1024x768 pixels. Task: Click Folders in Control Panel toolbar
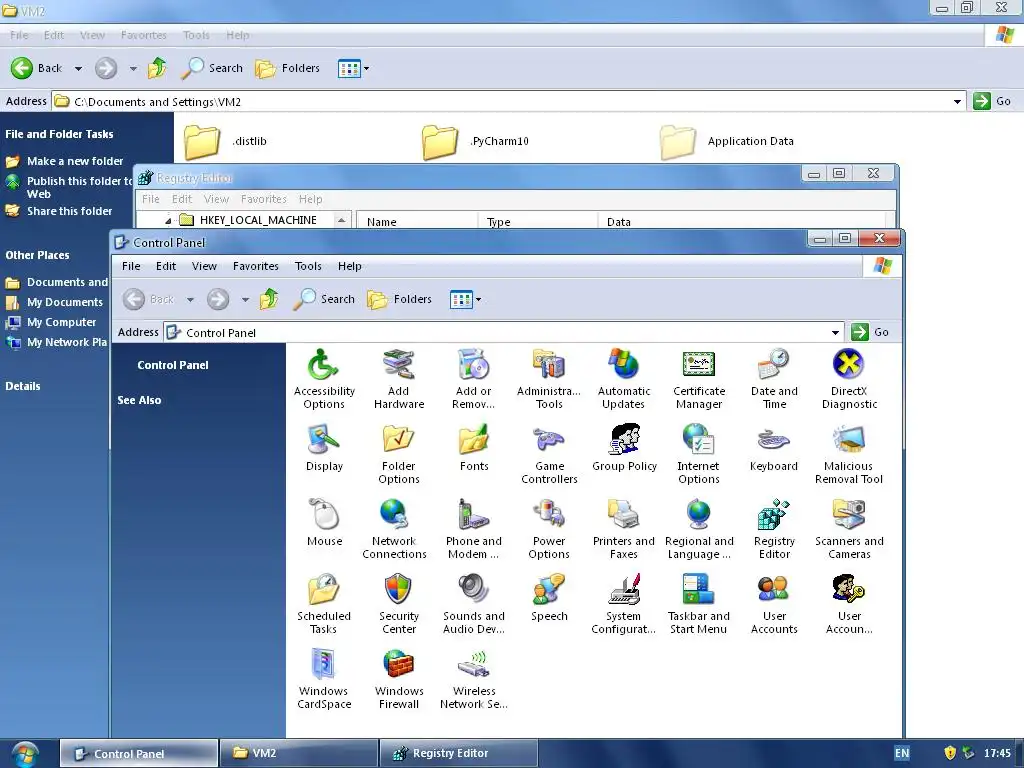400,299
